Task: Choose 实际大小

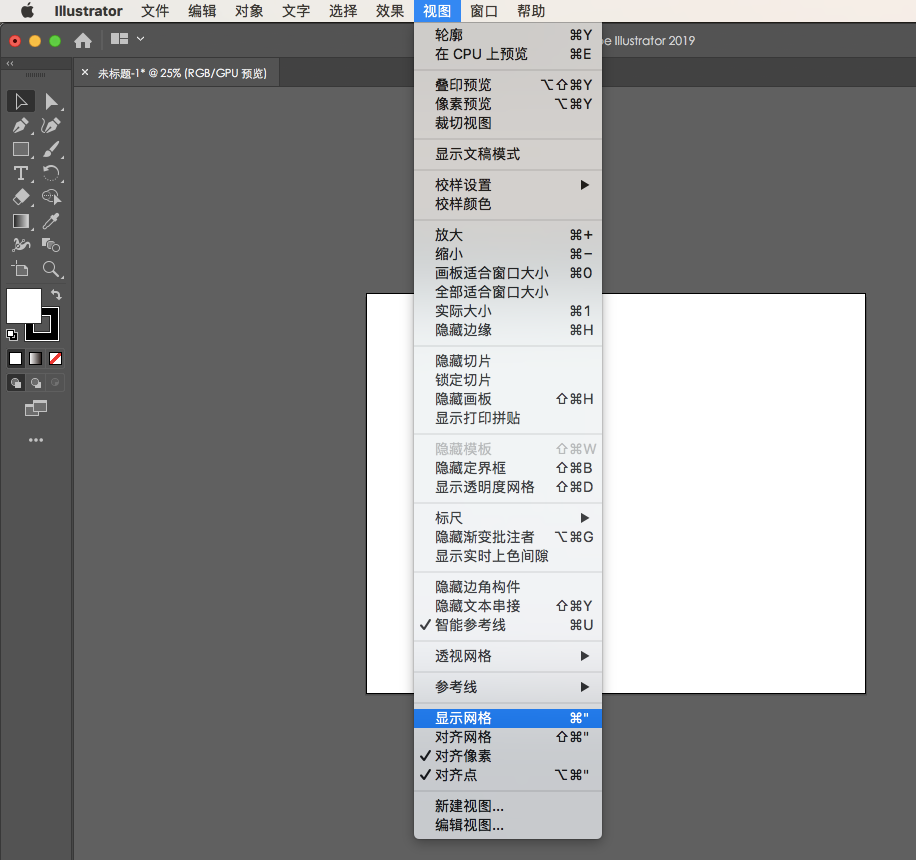Action: tap(508, 311)
